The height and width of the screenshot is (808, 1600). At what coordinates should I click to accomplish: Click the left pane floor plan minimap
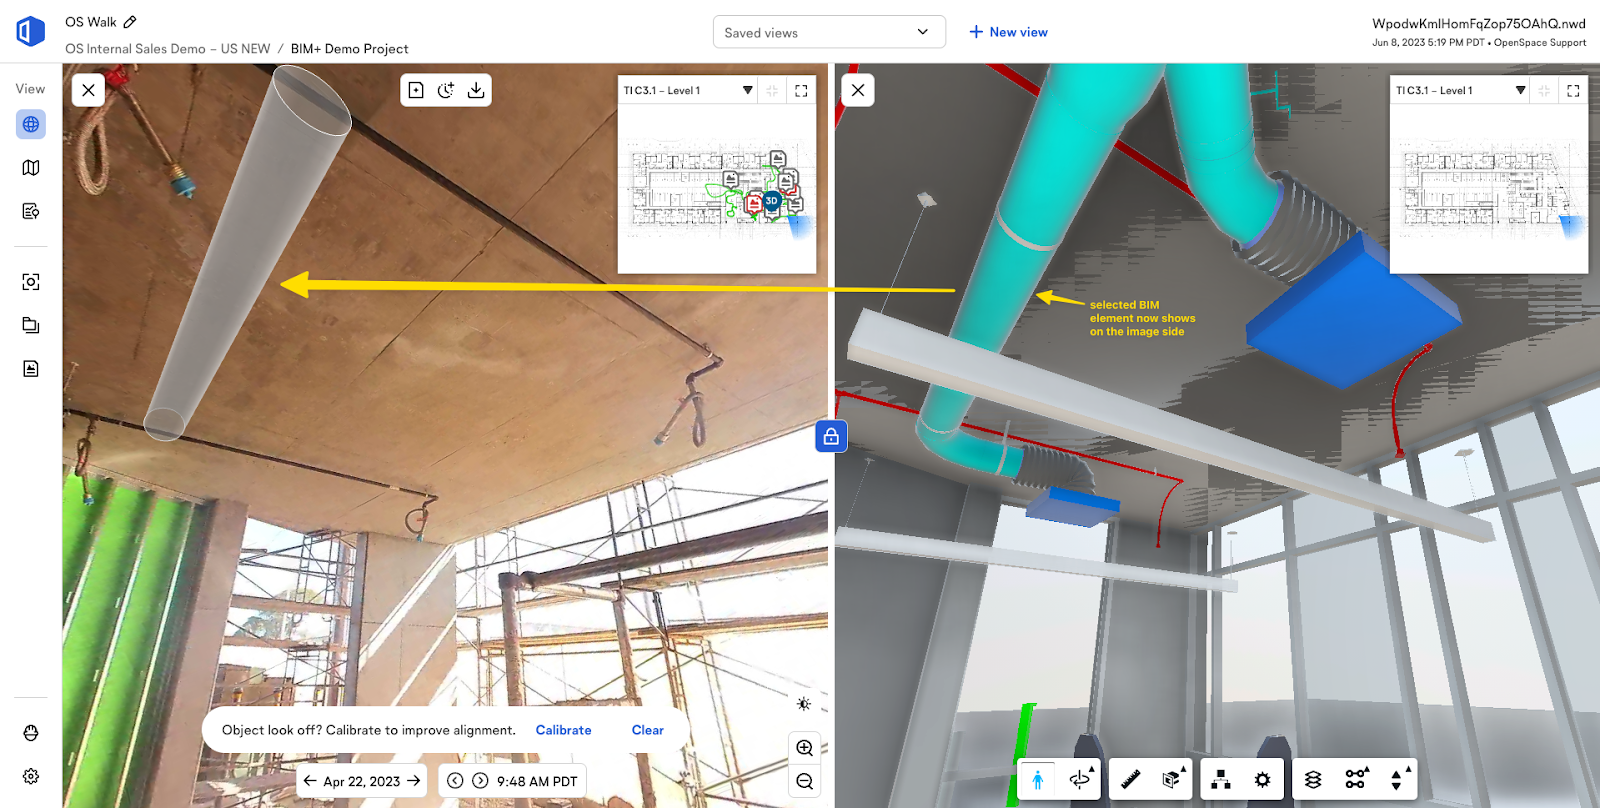pyautogui.click(x=717, y=188)
